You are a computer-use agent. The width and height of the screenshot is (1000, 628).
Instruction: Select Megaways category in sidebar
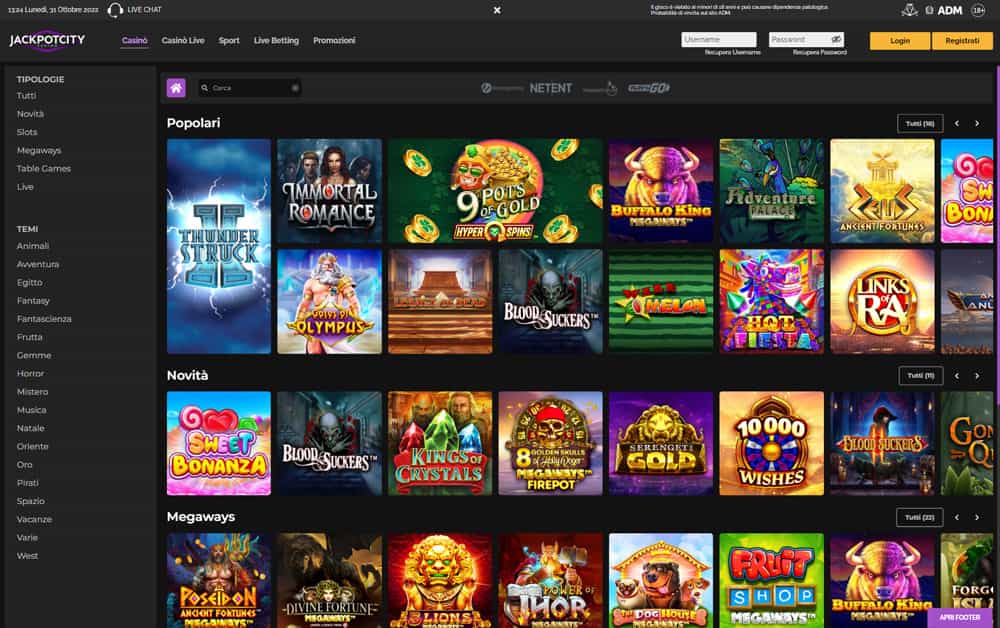click(x=39, y=150)
